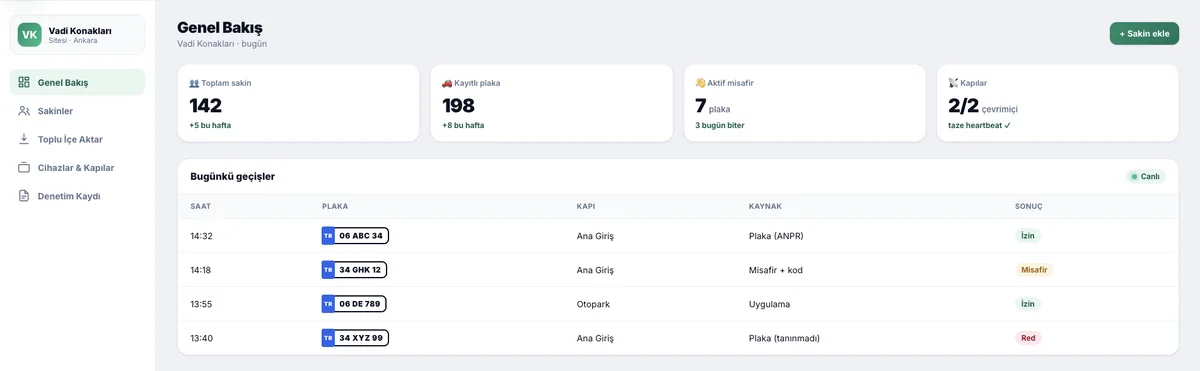Click the VK site logo avatar
The image size is (1200, 371).
tap(30, 35)
